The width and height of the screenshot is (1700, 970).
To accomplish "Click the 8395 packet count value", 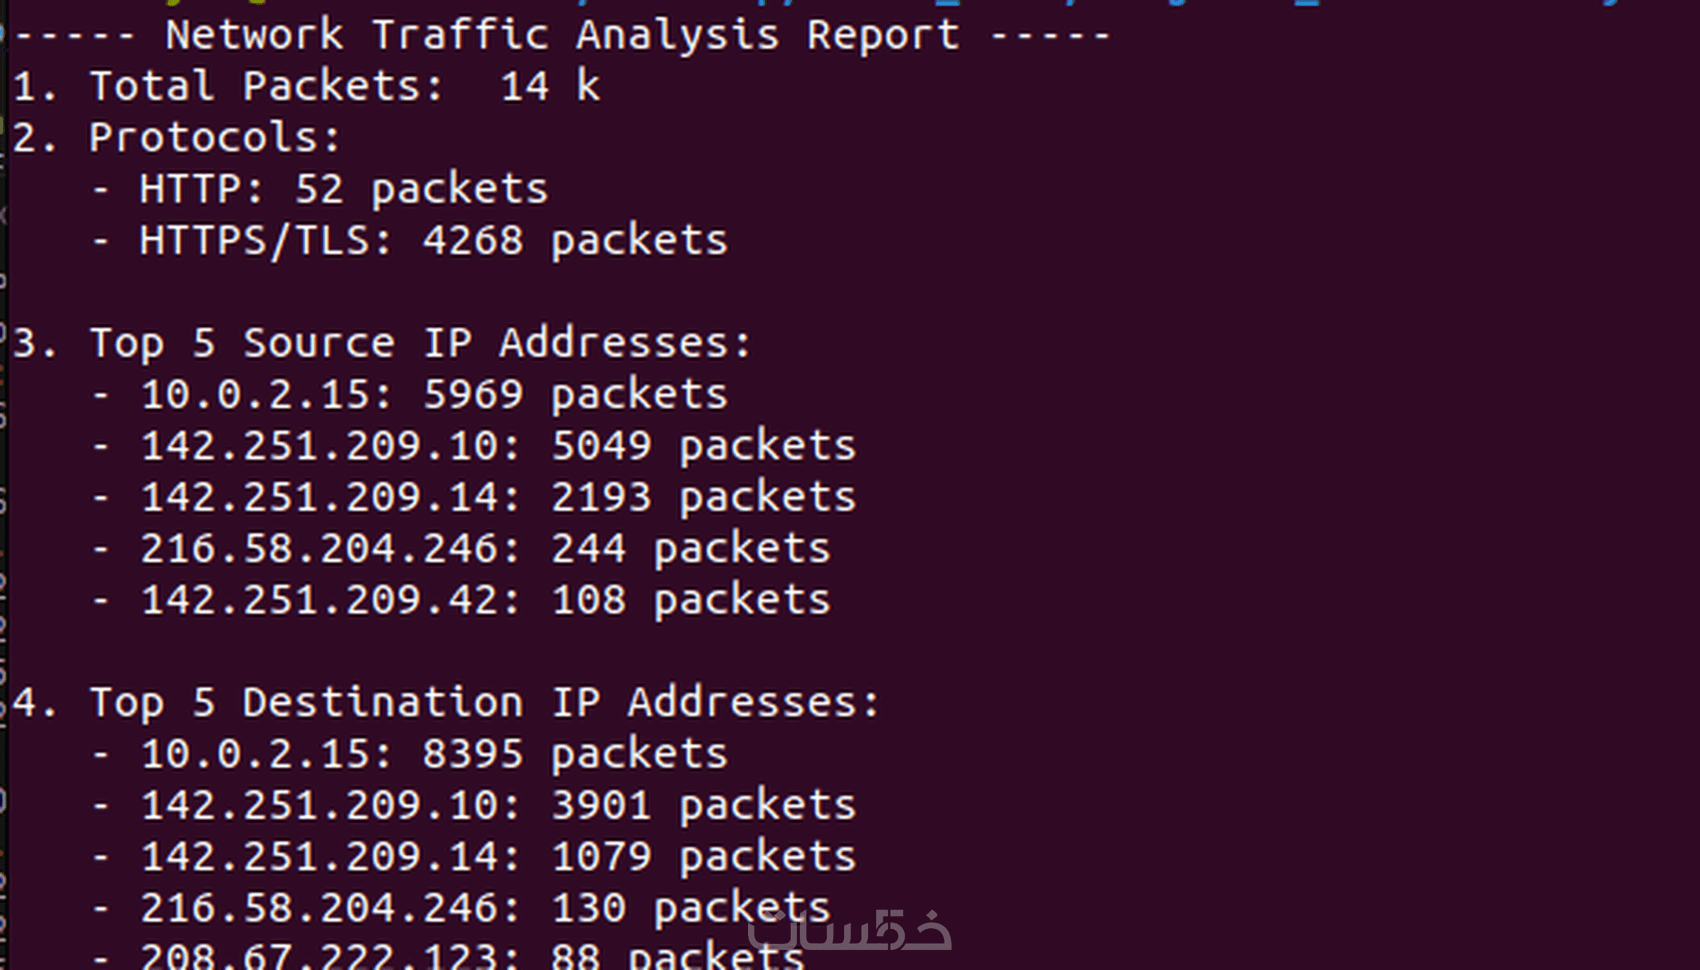I will tap(473, 755).
